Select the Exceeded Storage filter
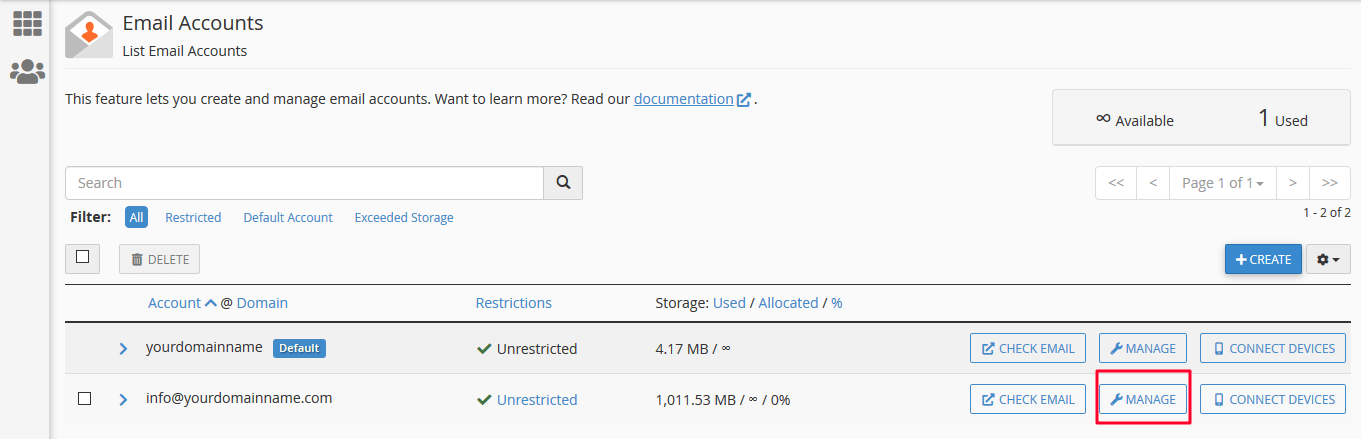This screenshot has height=439, width=1361. point(404,217)
